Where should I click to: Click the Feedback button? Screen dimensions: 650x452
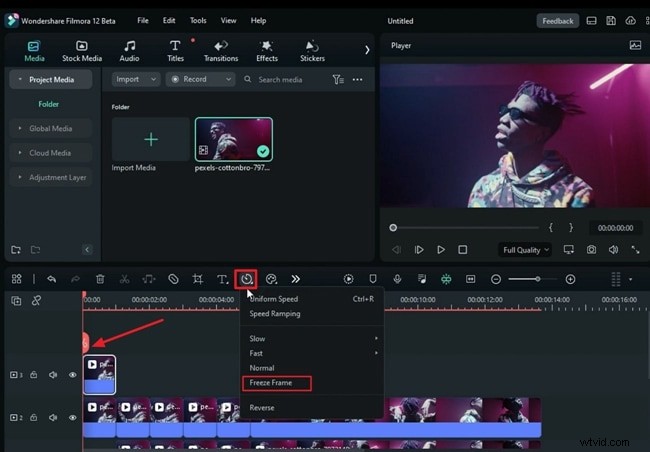(x=557, y=20)
